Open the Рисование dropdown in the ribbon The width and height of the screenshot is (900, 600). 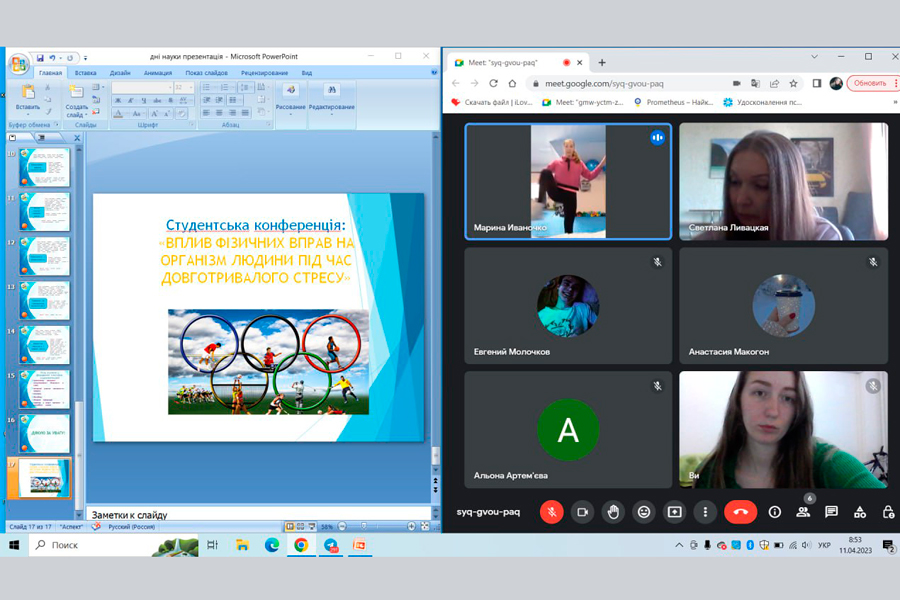click(x=290, y=113)
